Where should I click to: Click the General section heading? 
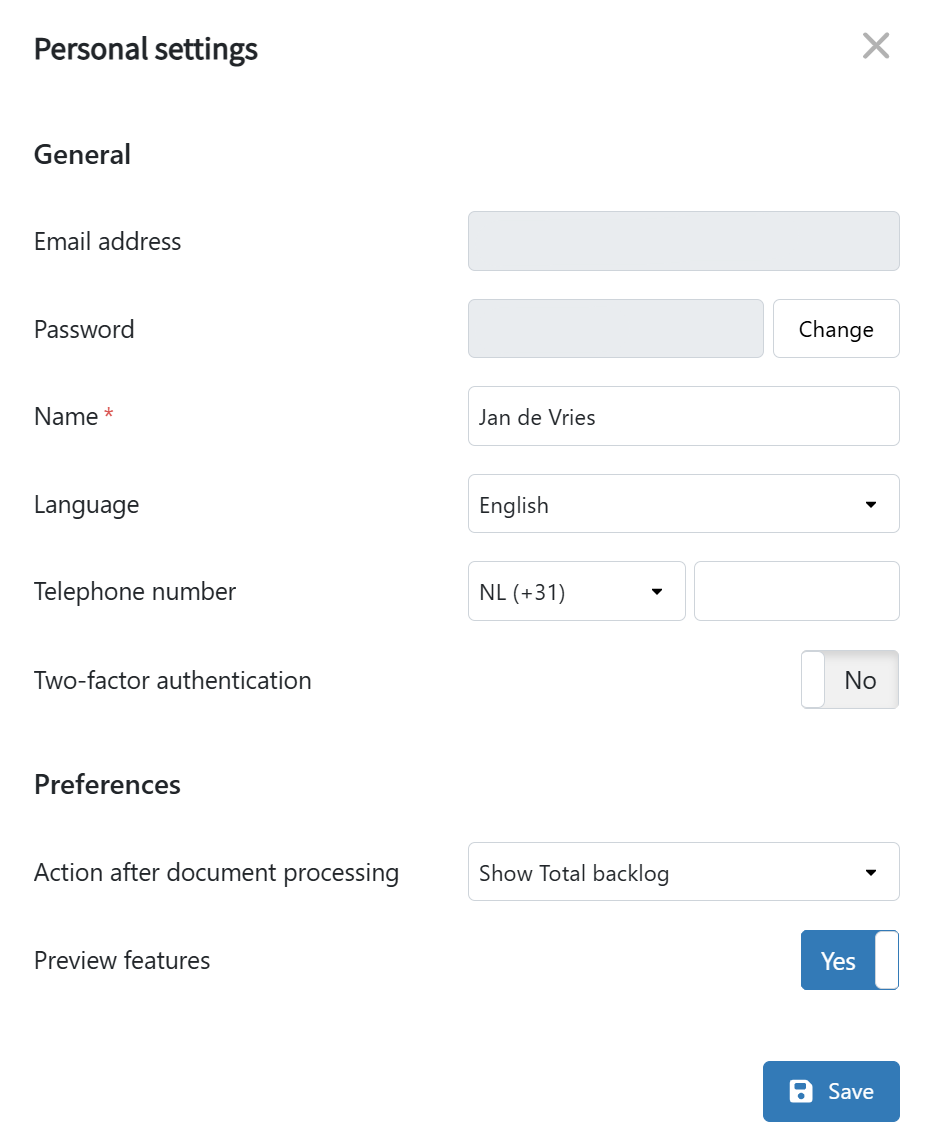82,154
